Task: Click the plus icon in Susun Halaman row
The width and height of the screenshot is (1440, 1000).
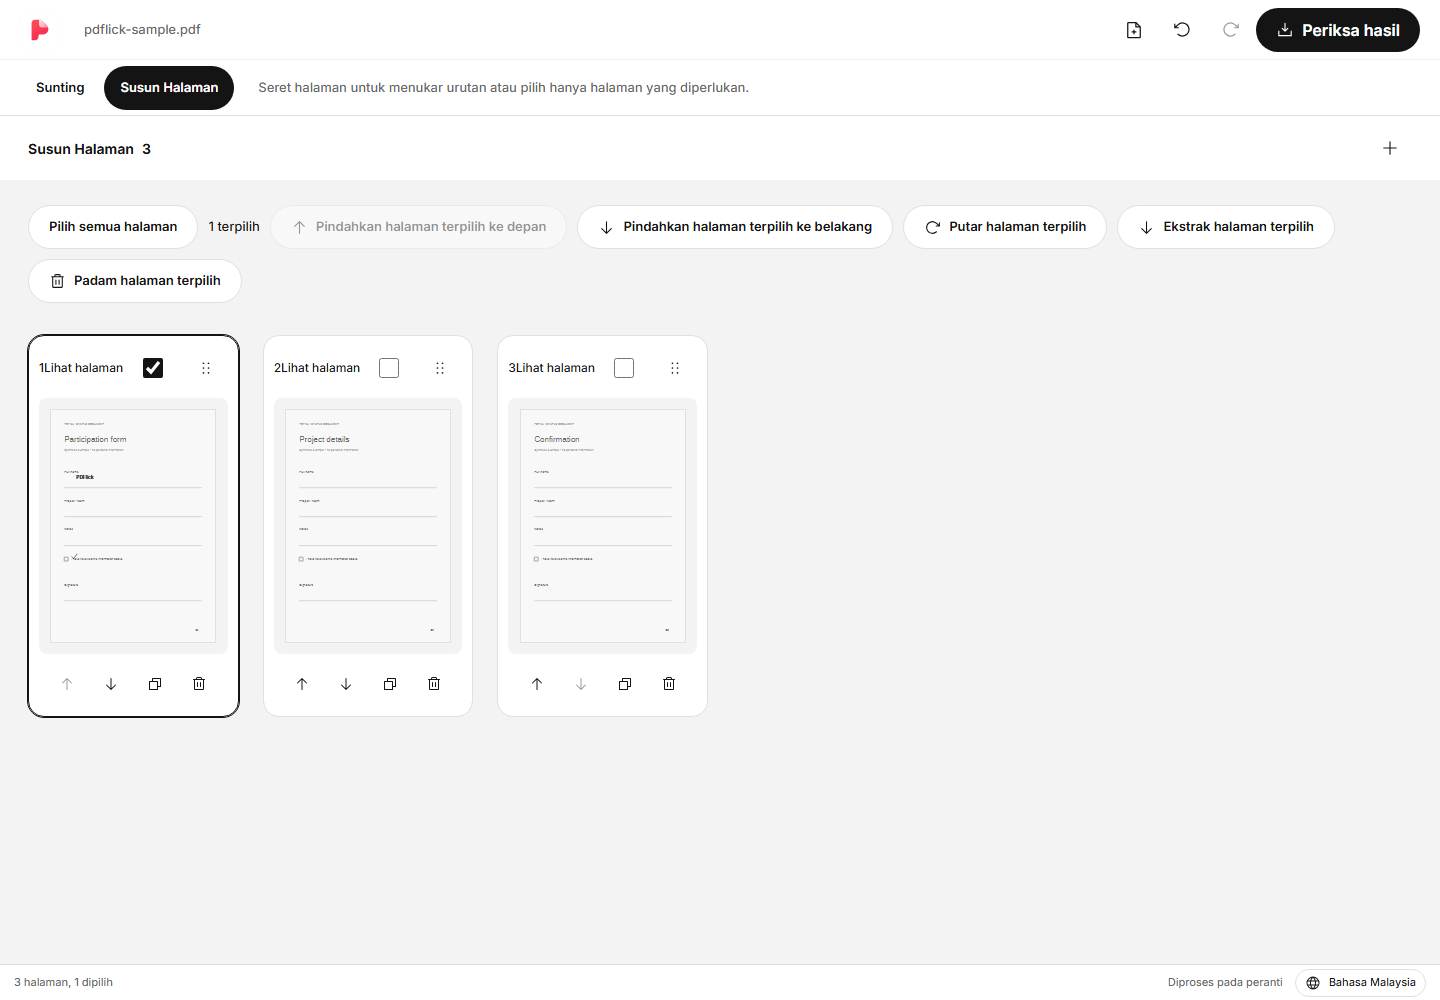Action: (x=1390, y=148)
